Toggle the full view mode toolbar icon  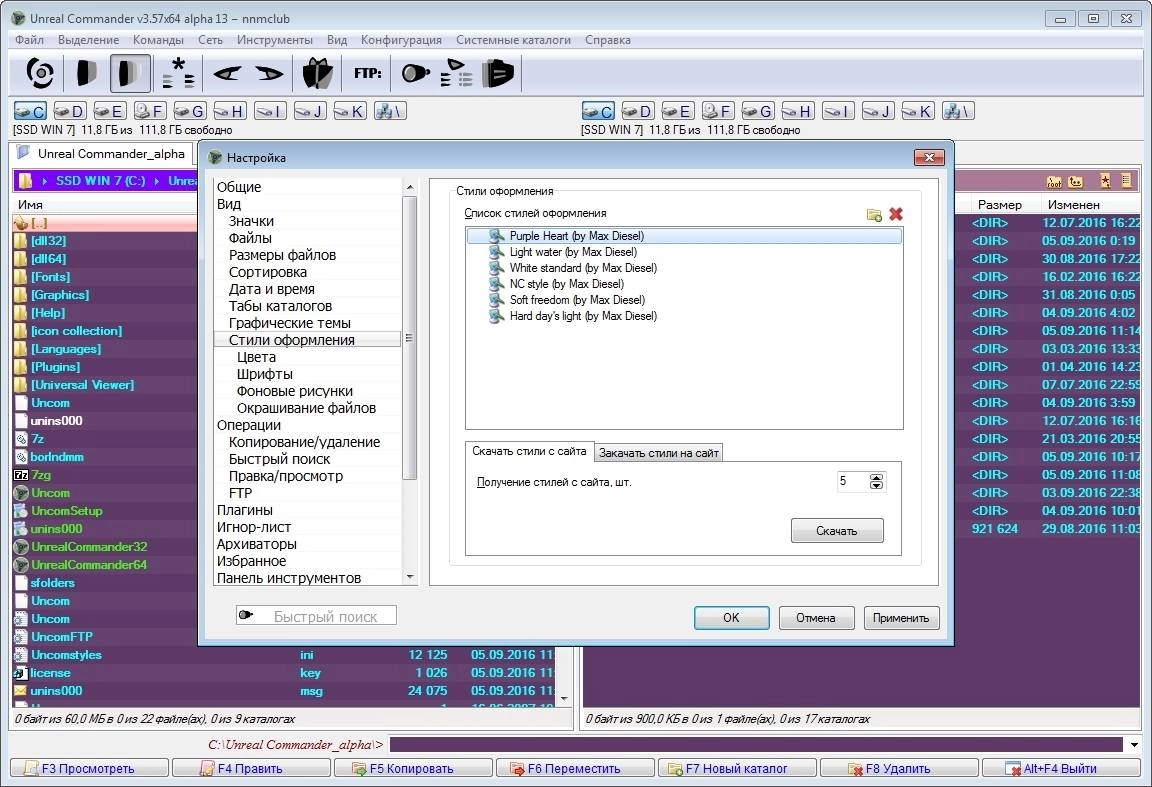(131, 73)
